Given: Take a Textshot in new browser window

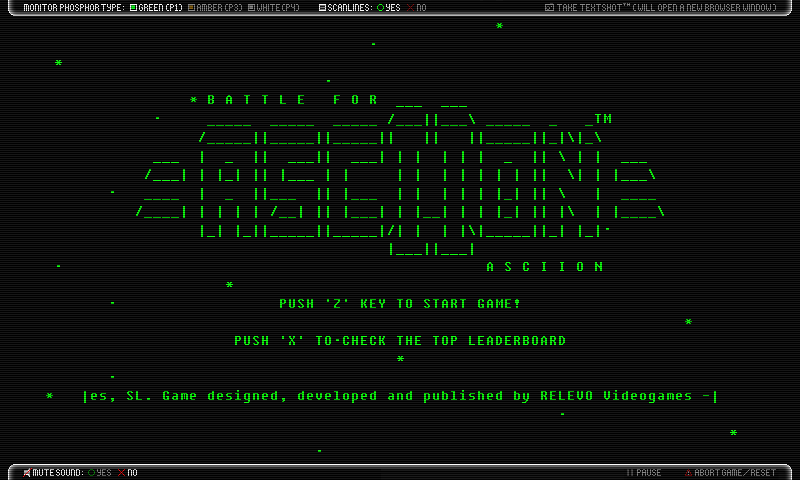Looking at the screenshot, I should 661,8.
